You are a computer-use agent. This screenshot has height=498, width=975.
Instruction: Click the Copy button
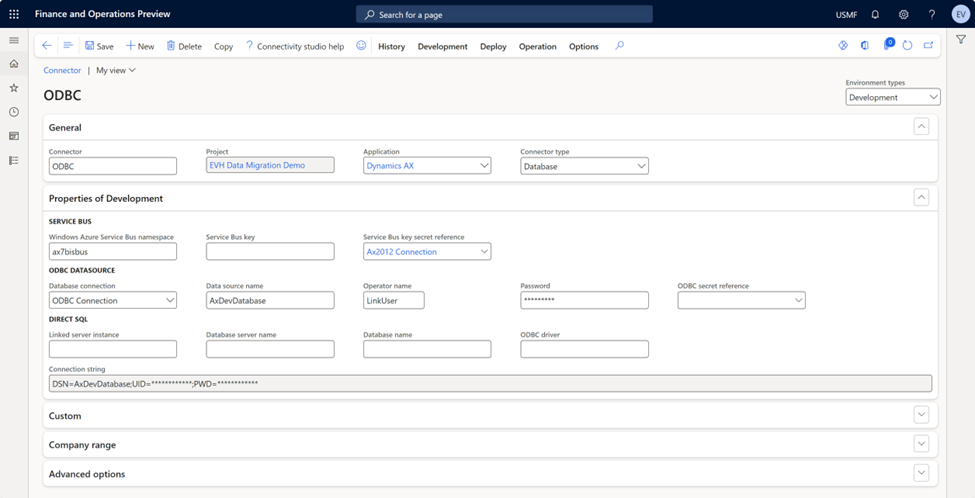click(223, 46)
